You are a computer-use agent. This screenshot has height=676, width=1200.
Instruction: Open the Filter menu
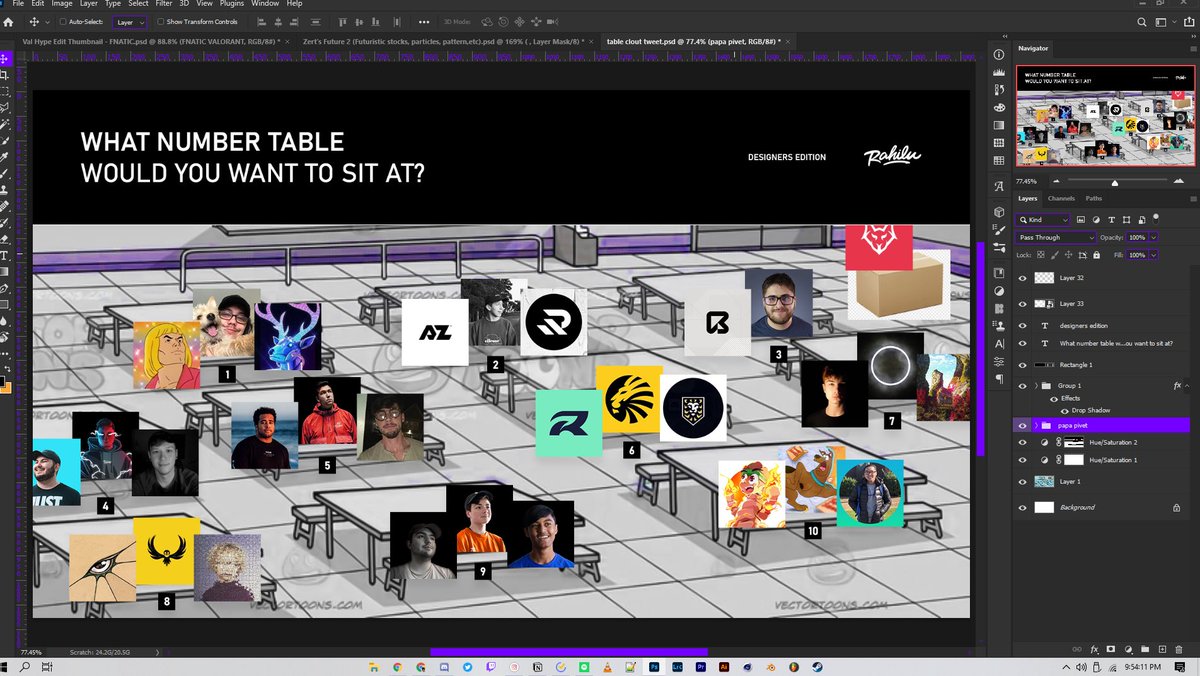163,4
